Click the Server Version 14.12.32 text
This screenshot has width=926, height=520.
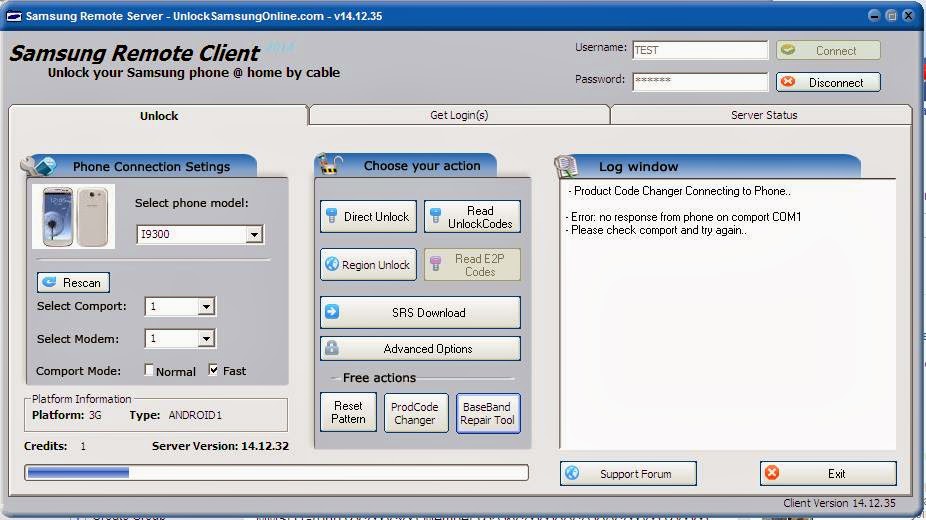pos(220,446)
